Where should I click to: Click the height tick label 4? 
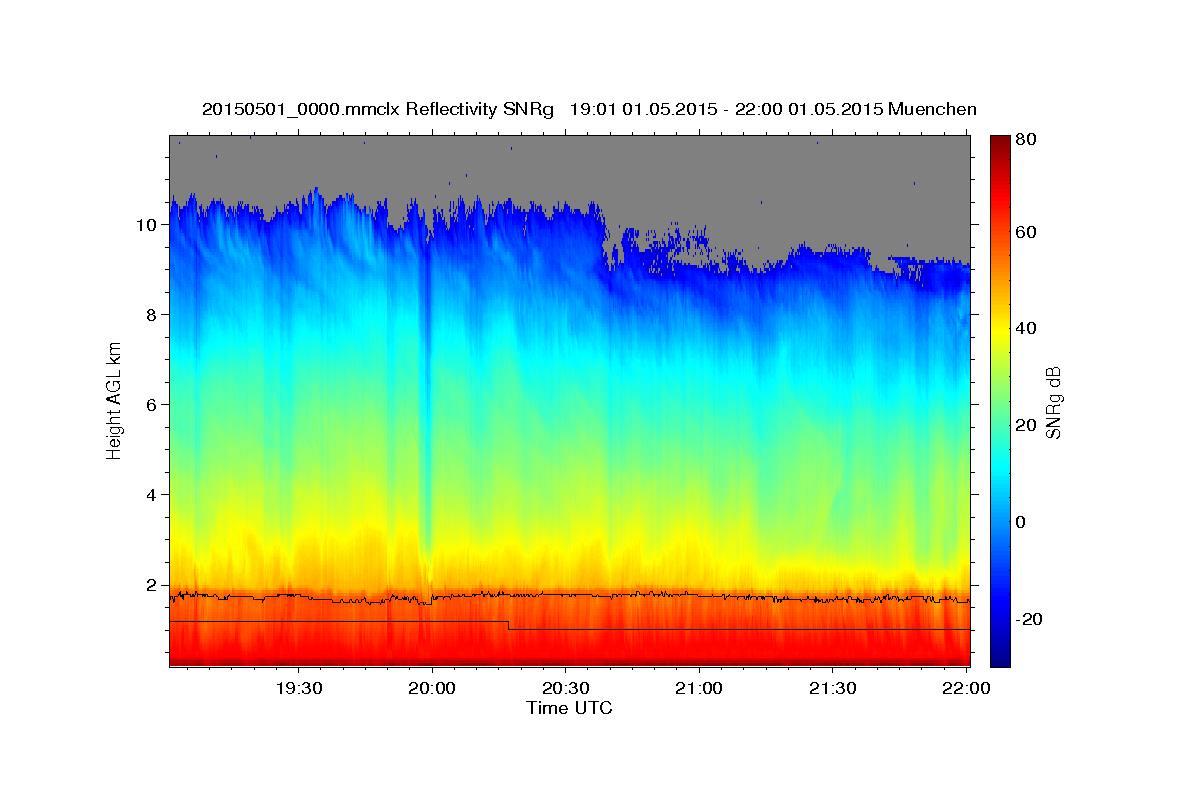(x=152, y=494)
